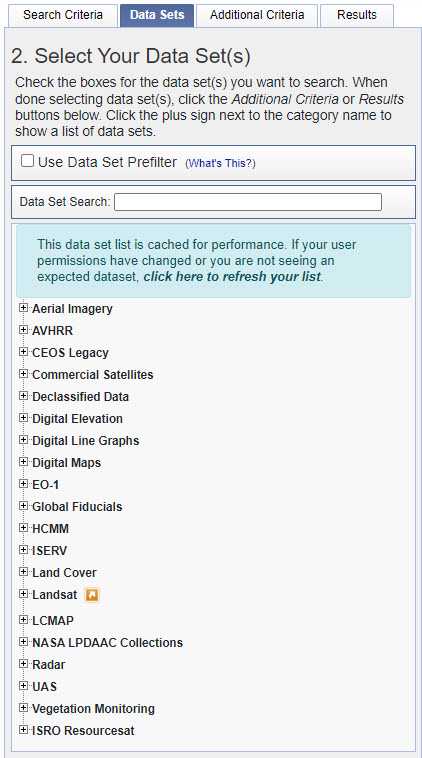Viewport: 422px width, 758px height.
Task: Click the What's This? link
Action: [220, 163]
